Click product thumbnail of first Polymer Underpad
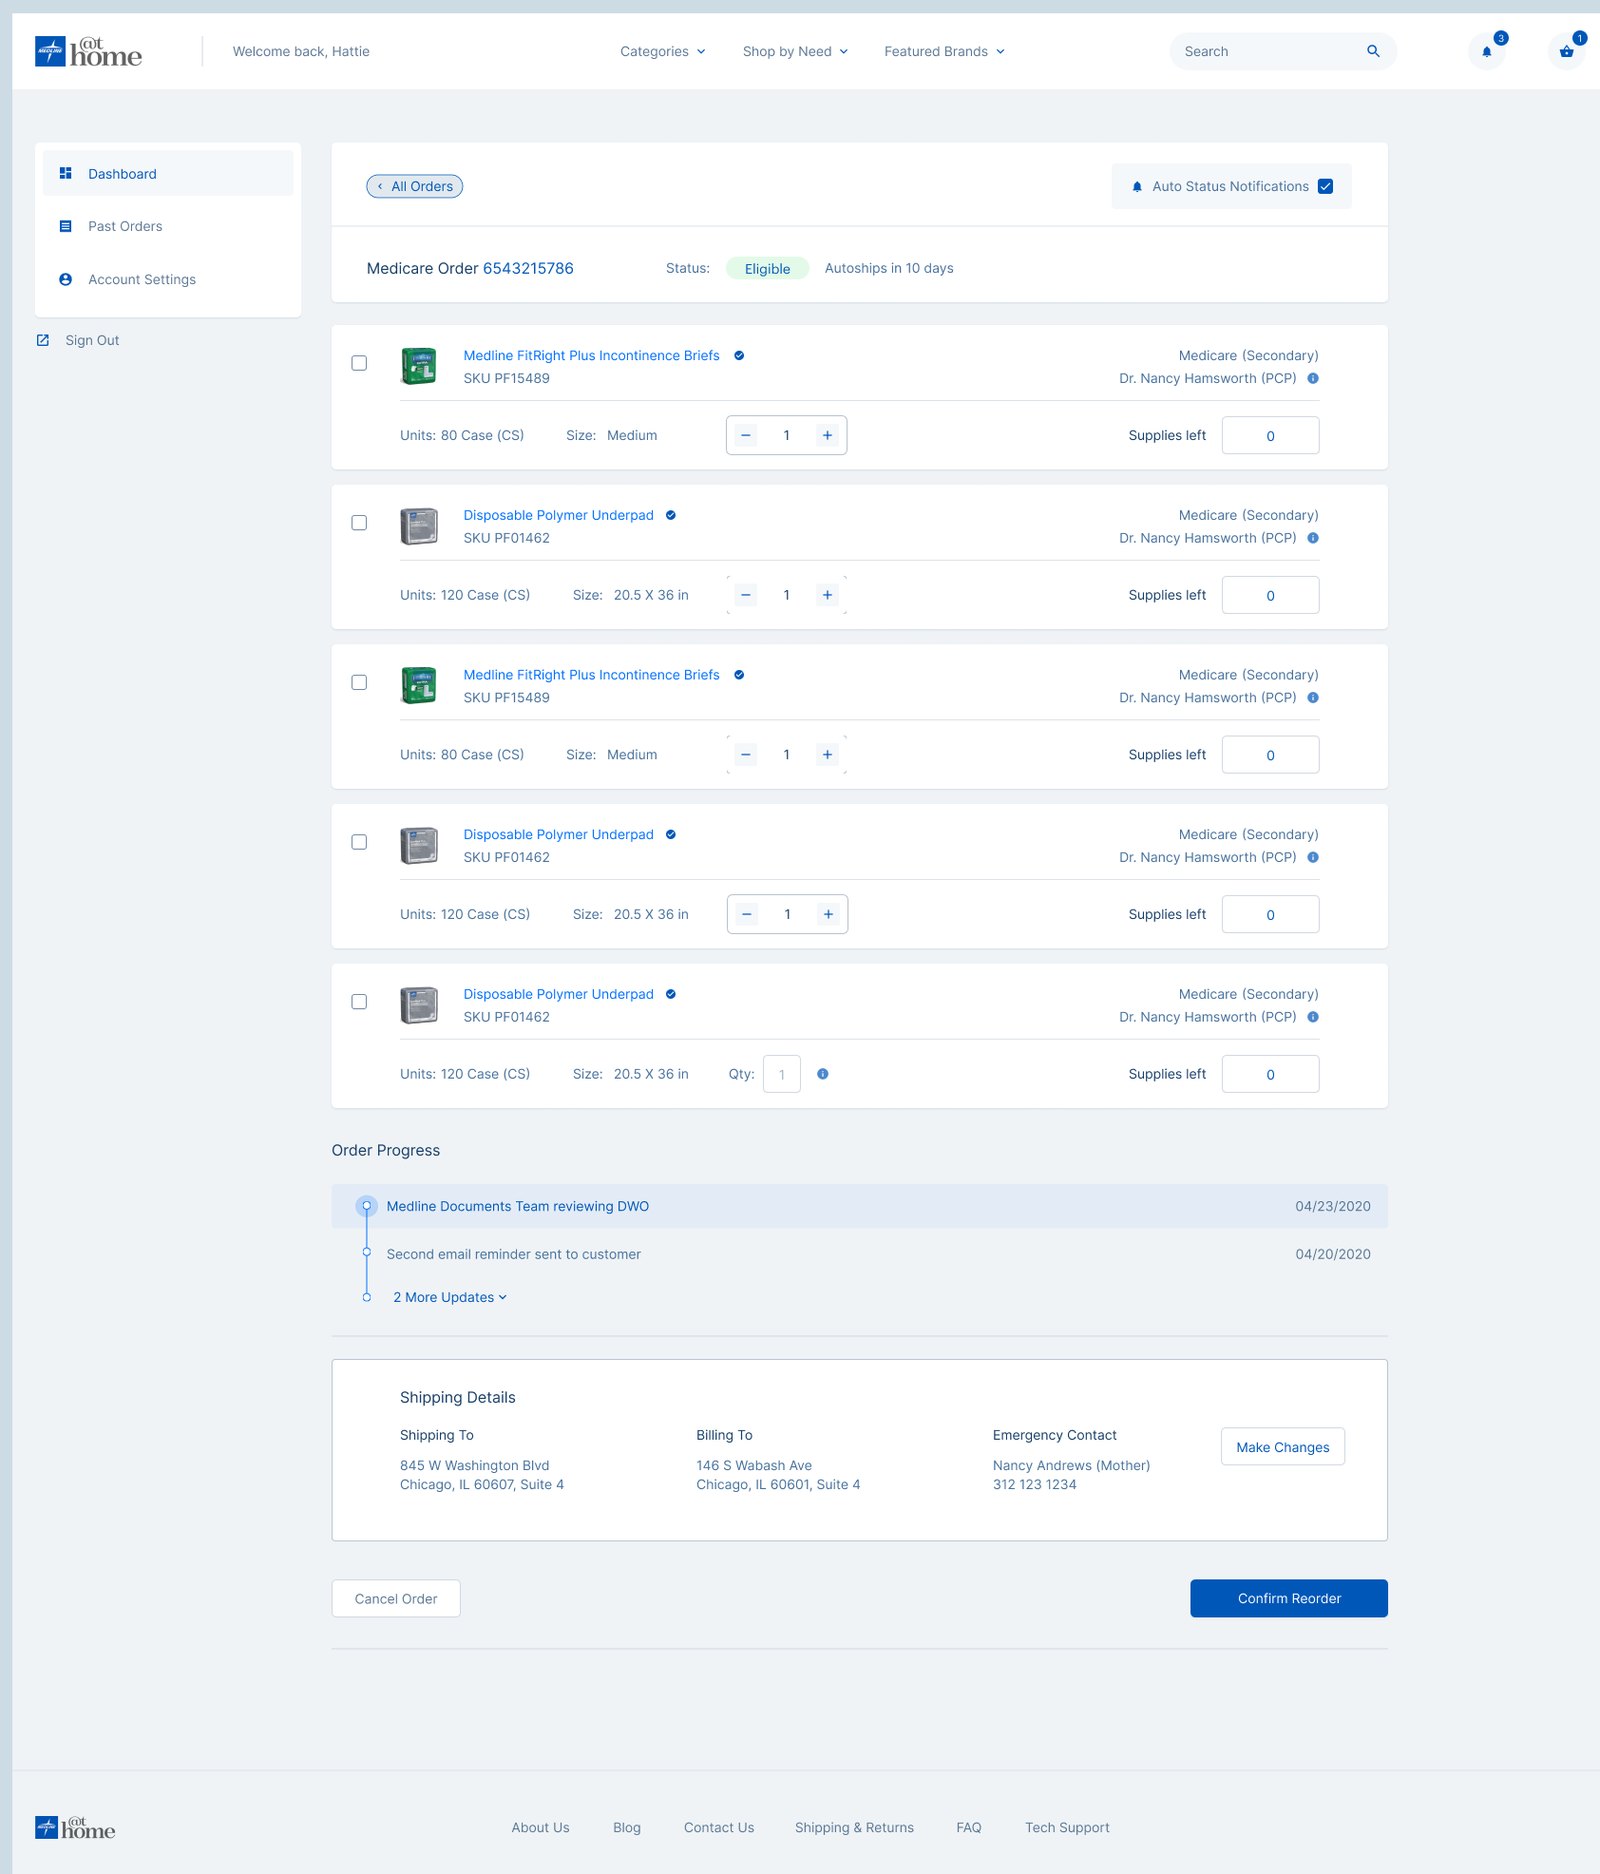The width and height of the screenshot is (1600, 1874). coord(419,526)
